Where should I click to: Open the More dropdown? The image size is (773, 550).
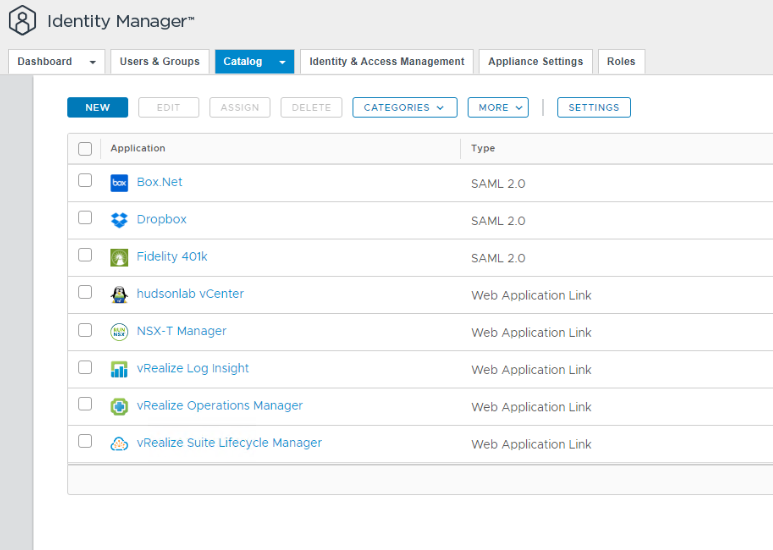498,107
